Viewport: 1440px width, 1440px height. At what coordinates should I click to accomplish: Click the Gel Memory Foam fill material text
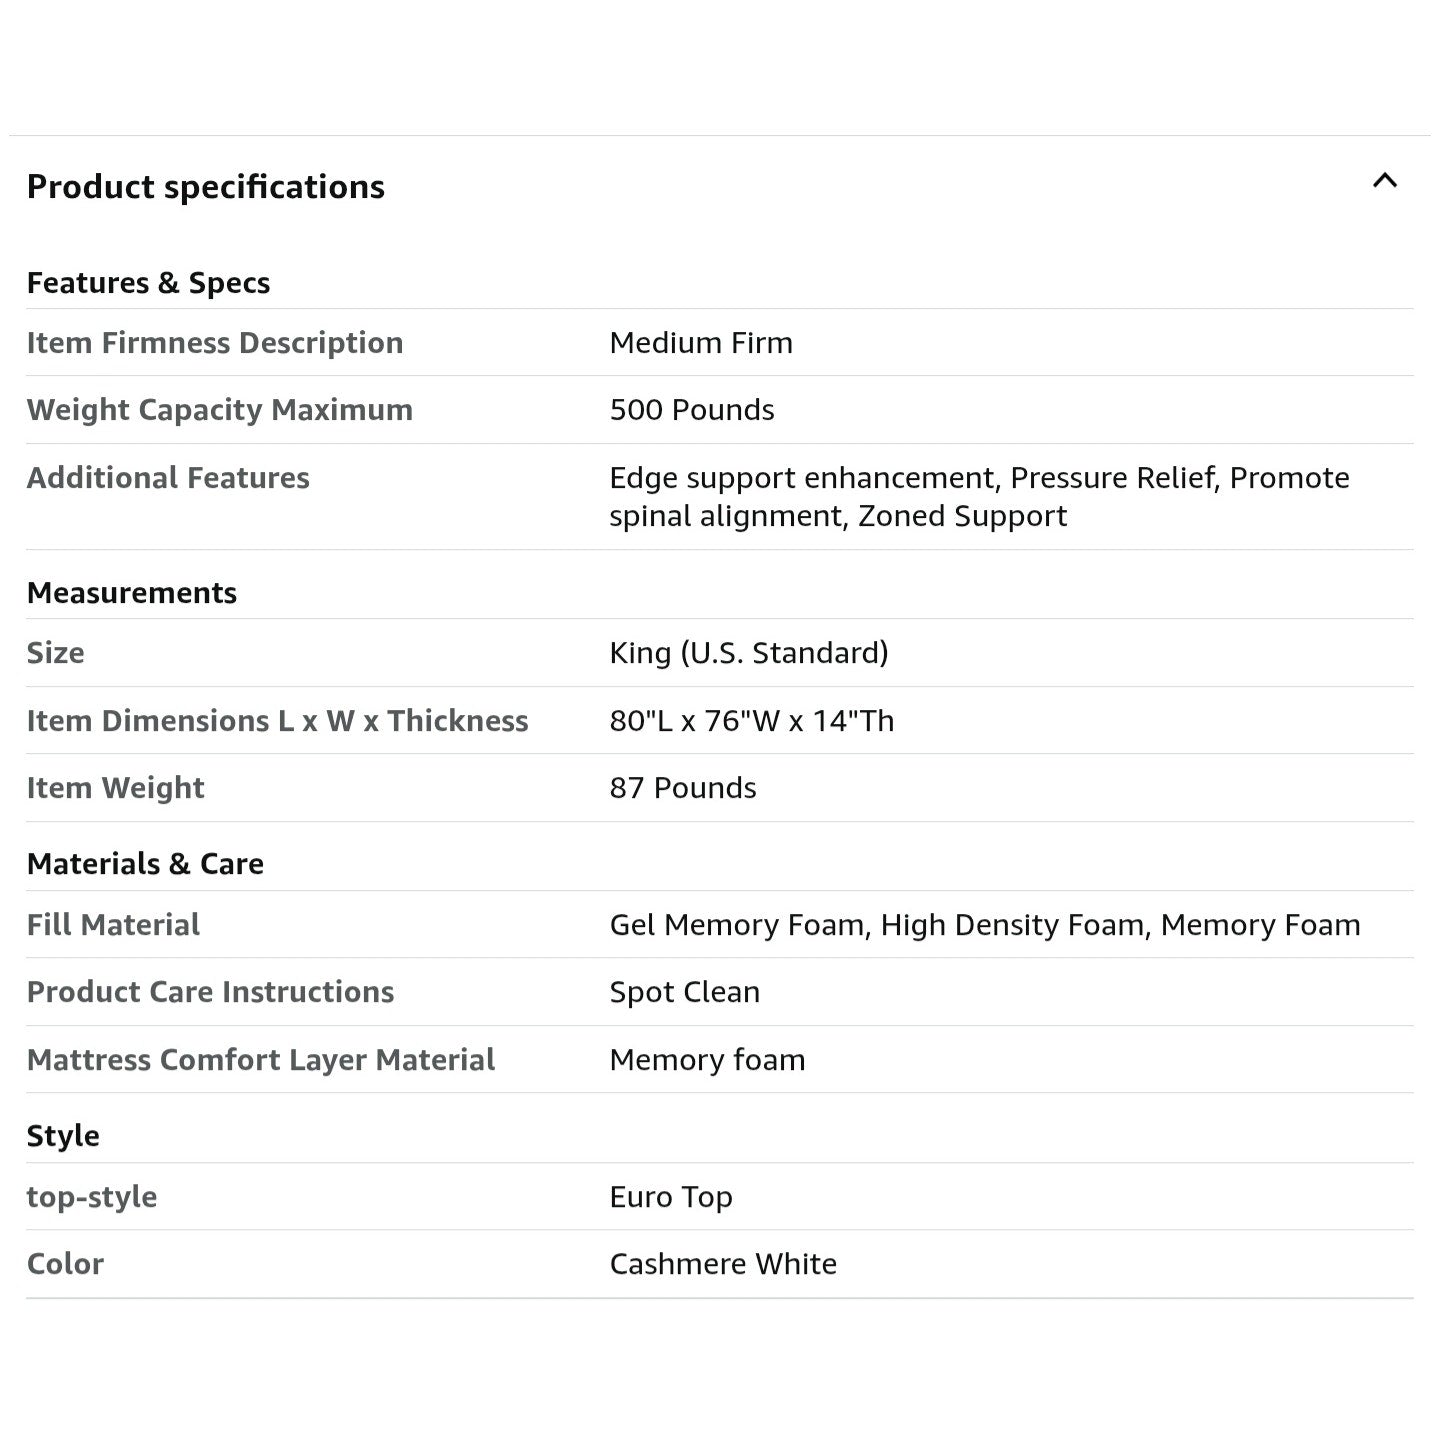(x=738, y=925)
